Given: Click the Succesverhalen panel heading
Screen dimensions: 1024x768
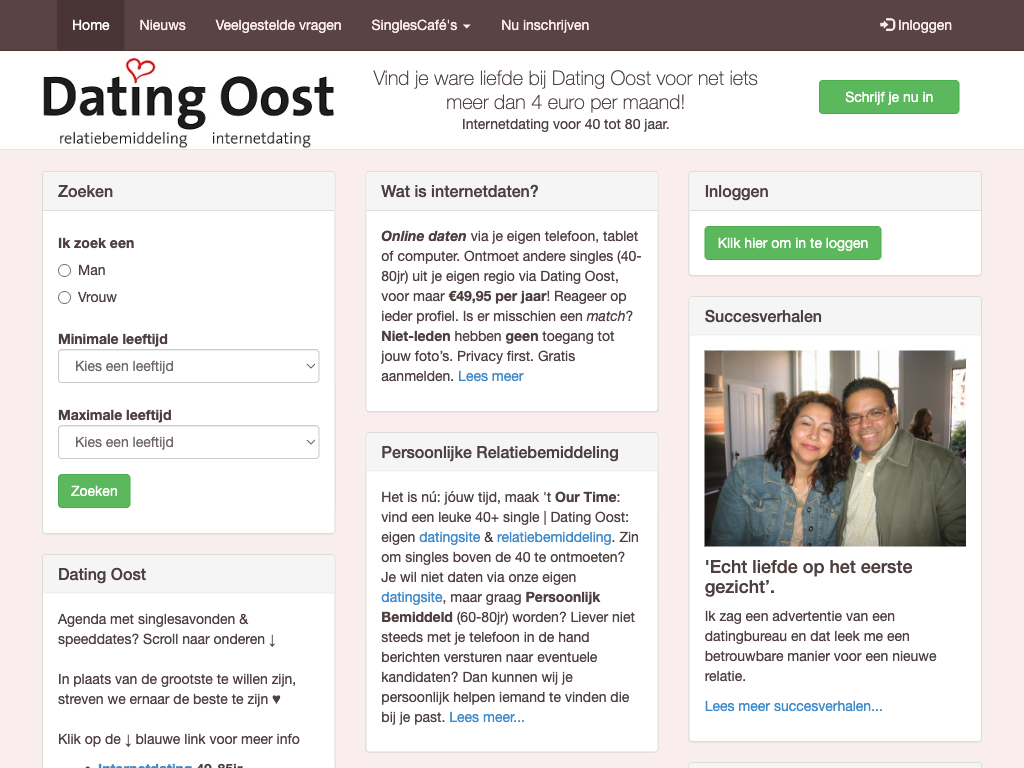Looking at the screenshot, I should tap(763, 317).
